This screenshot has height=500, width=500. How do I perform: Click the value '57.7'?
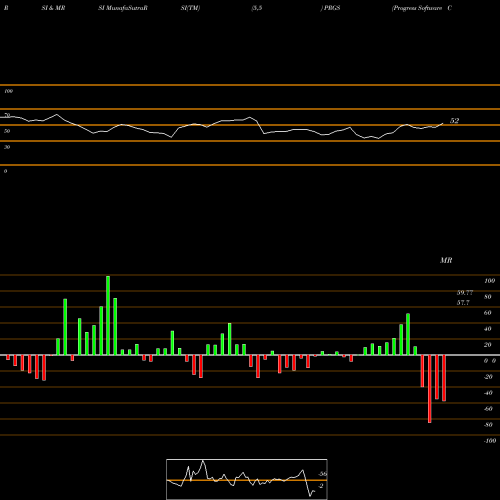(463, 303)
